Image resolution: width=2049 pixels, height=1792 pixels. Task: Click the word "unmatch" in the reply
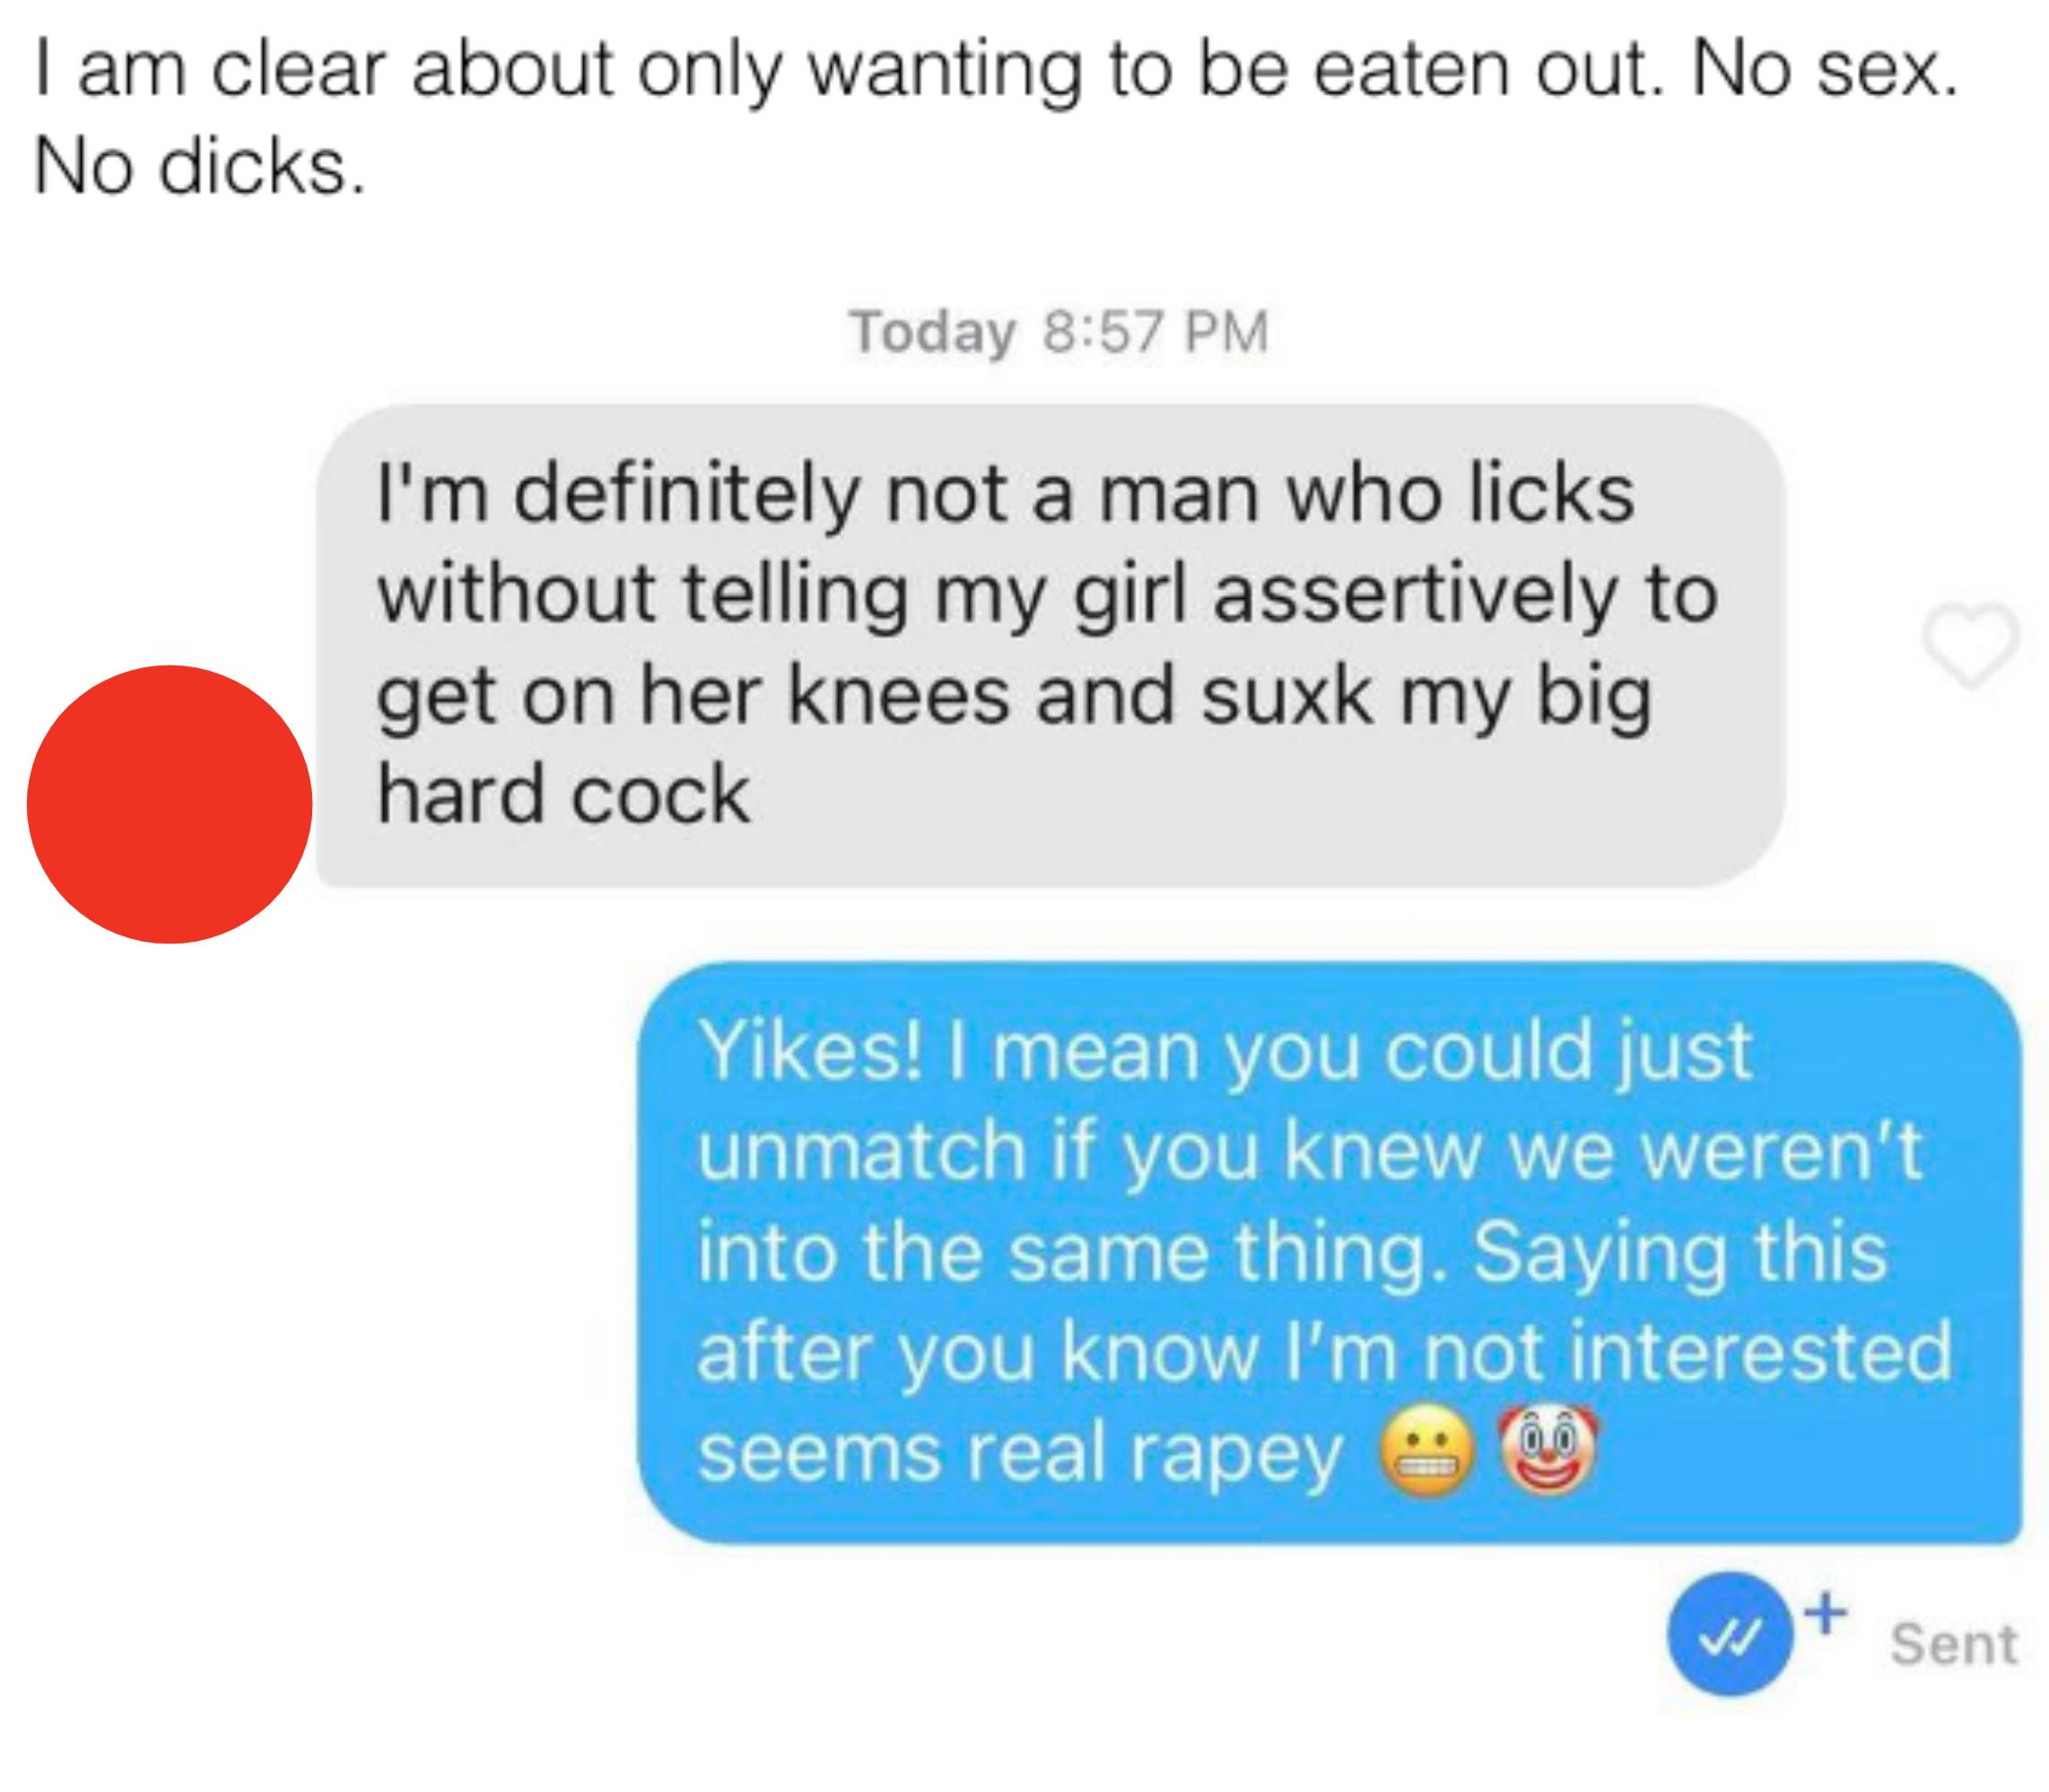(862, 1152)
